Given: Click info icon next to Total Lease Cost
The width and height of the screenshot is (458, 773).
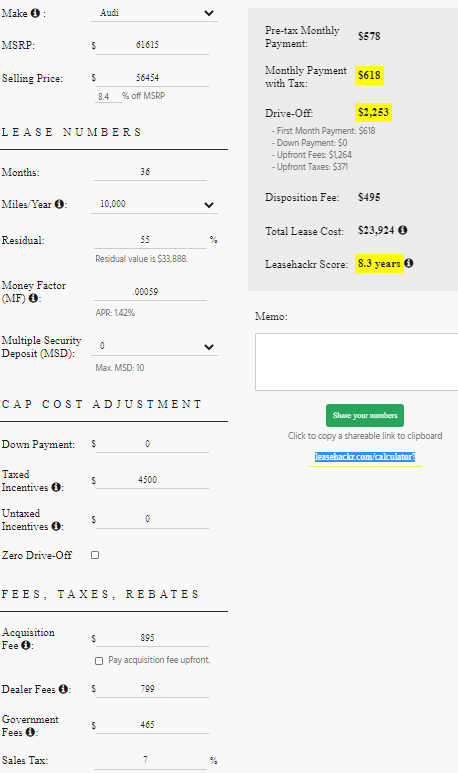Looking at the screenshot, I should [x=403, y=230].
